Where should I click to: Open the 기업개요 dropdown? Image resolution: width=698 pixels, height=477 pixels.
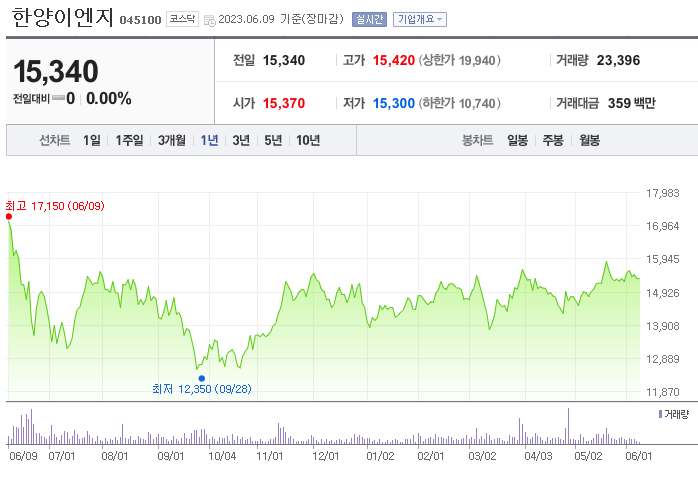pos(420,19)
